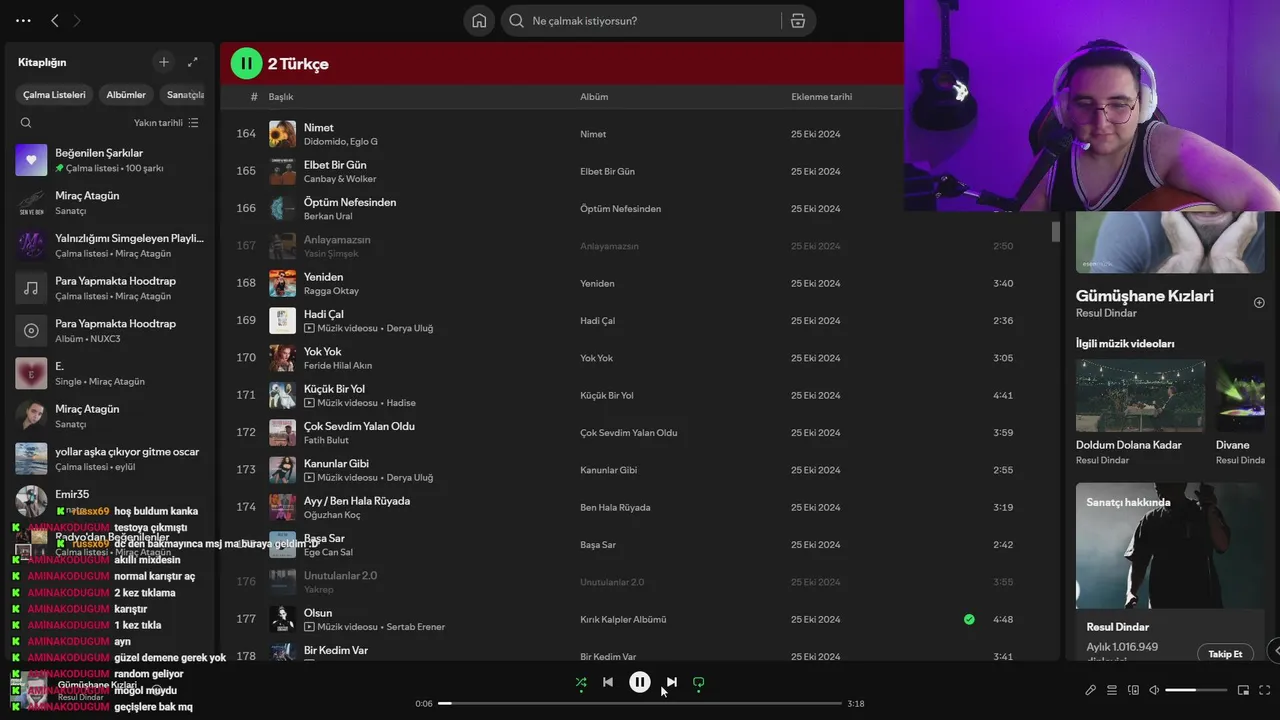Select the 'Sanatçılar' filter chip
1280x720 pixels.
click(x=184, y=95)
